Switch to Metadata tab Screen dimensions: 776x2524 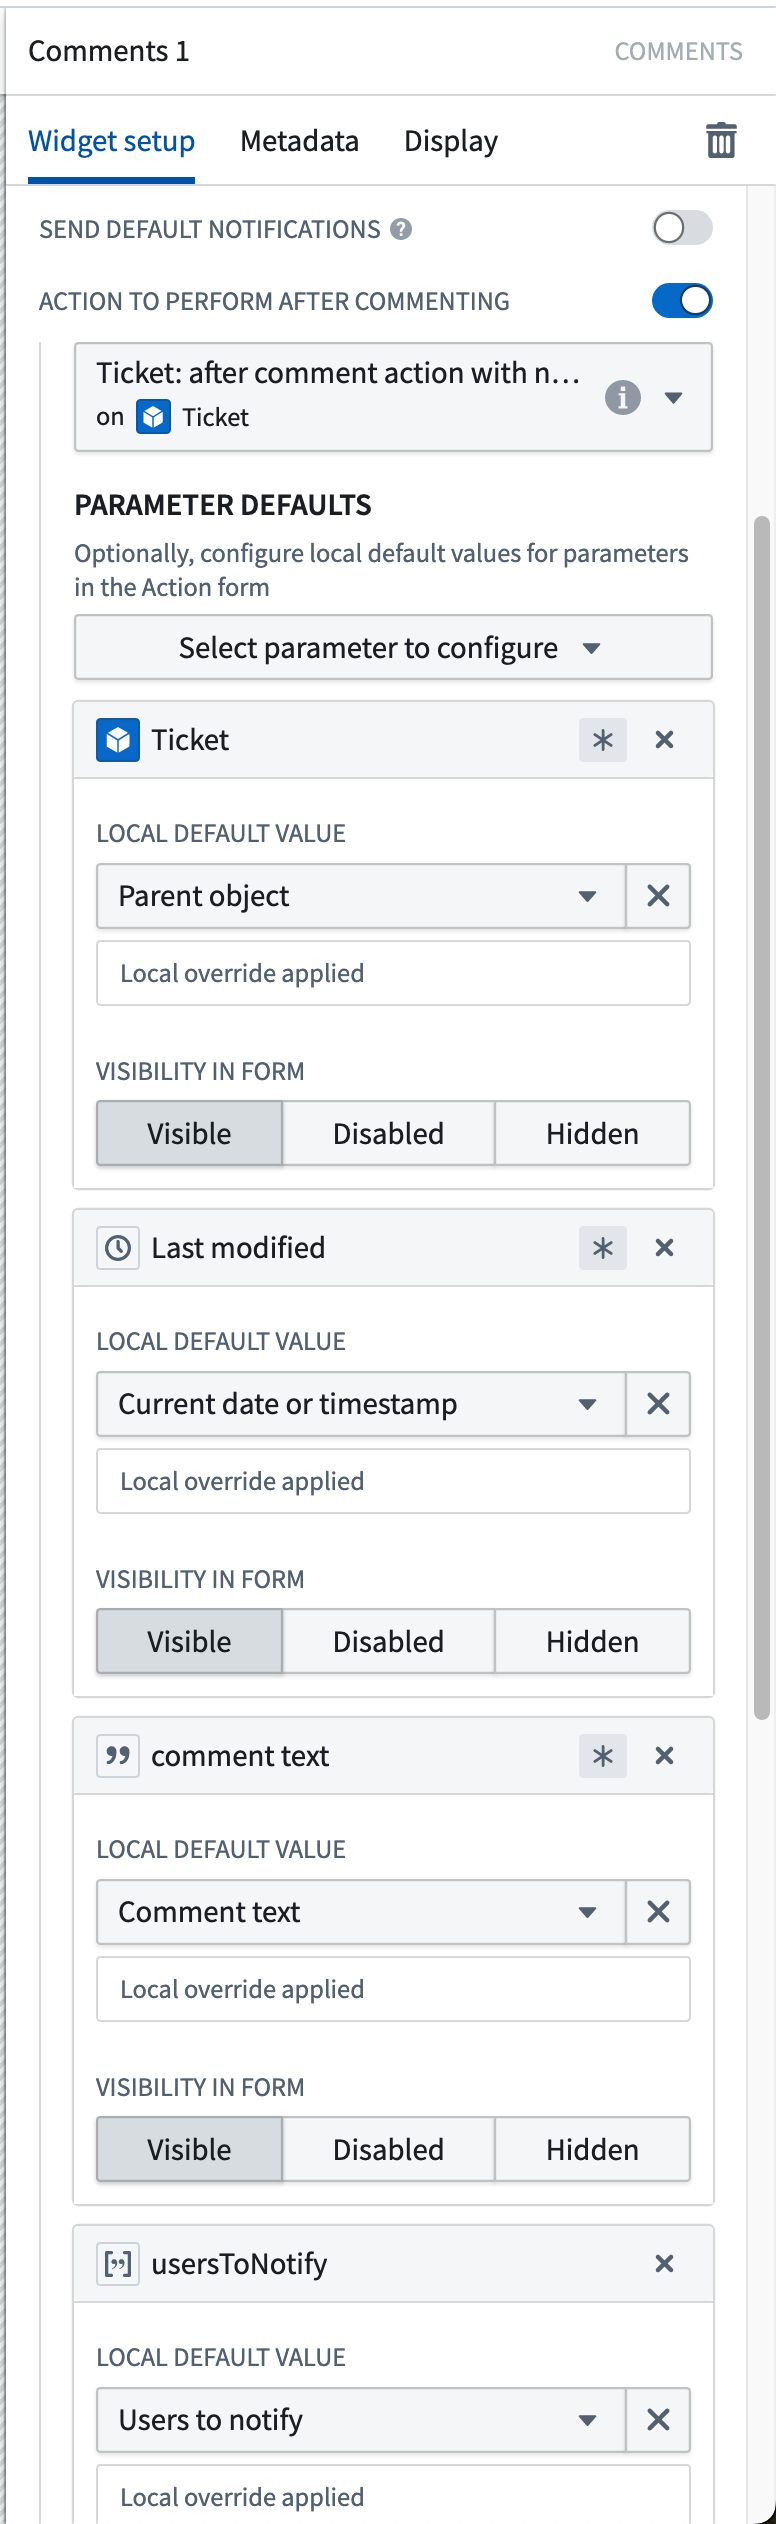(299, 141)
